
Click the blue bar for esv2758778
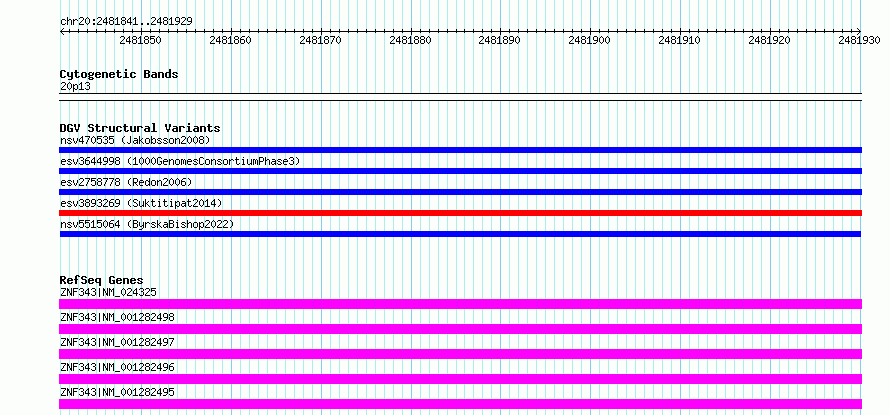click(460, 192)
